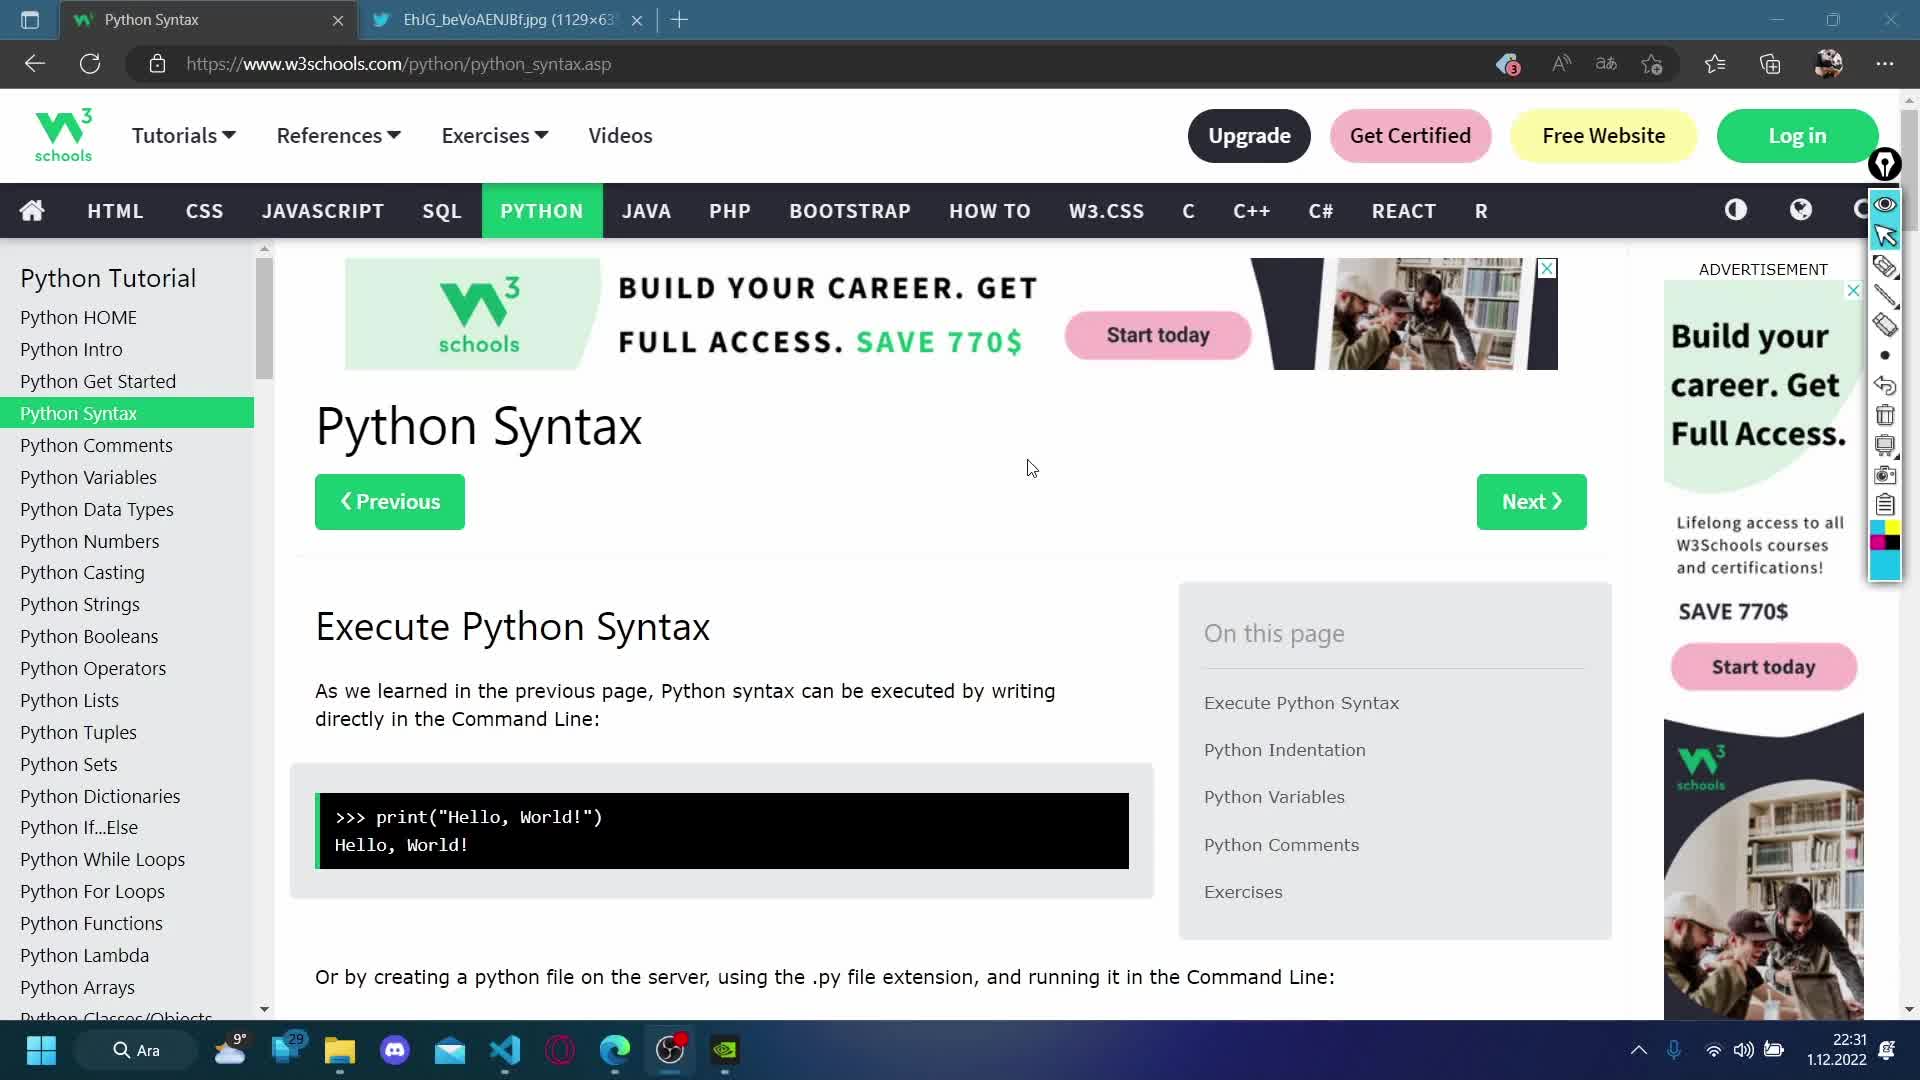
Task: Choose the dot brush size in annotation toolbar
Action: (1884, 355)
